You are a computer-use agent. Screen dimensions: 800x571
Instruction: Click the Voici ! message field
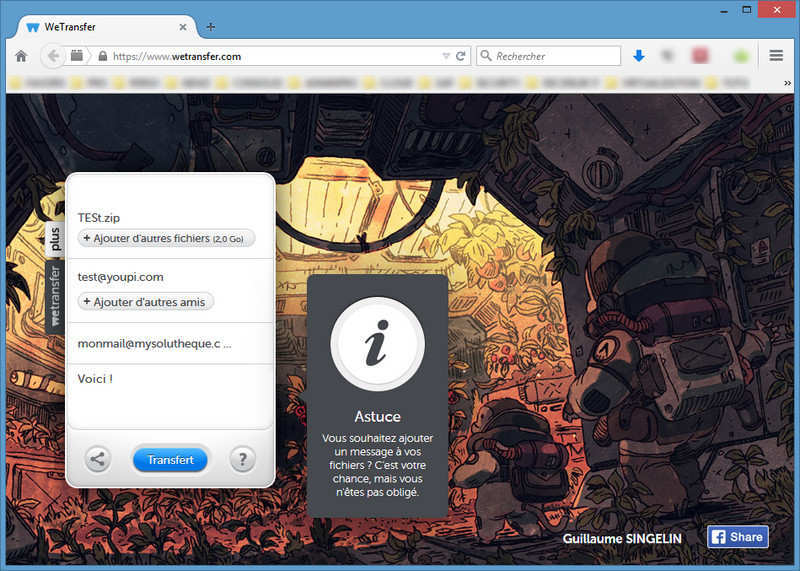tap(170, 397)
